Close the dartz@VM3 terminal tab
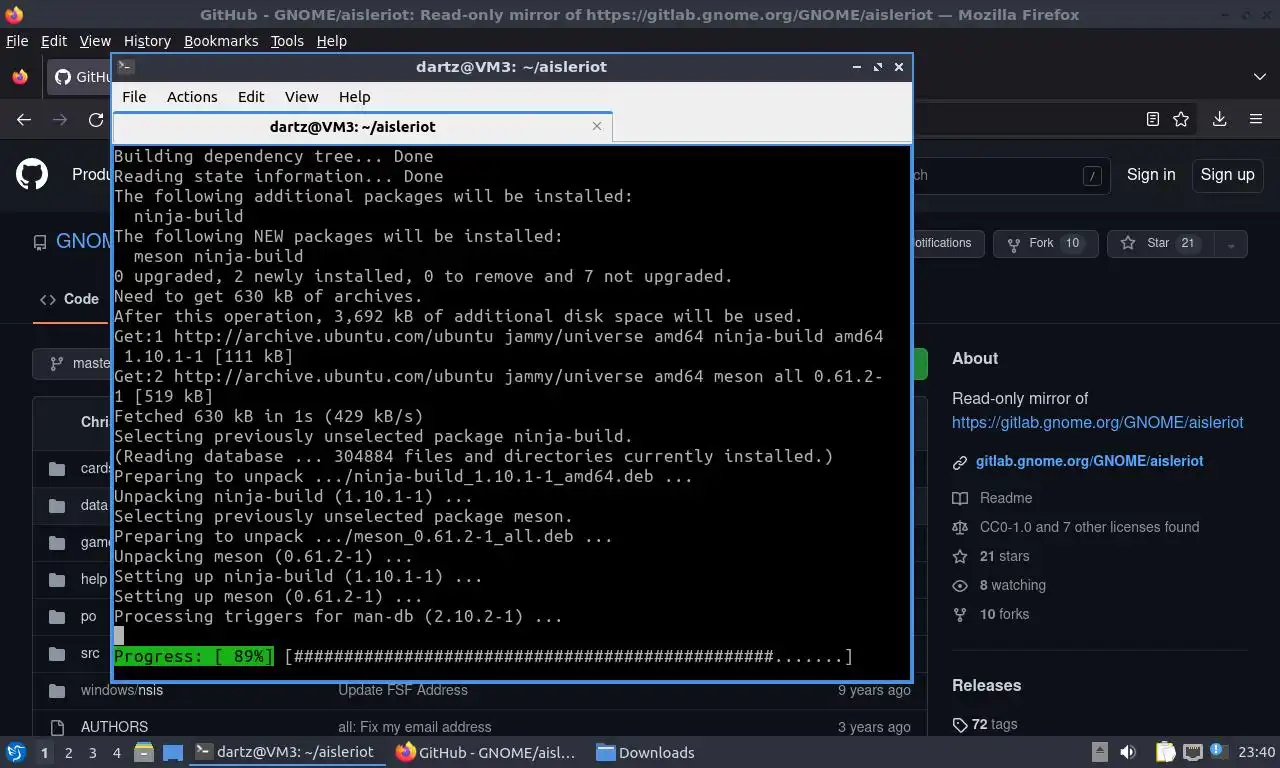This screenshot has height=768, width=1280. click(597, 126)
